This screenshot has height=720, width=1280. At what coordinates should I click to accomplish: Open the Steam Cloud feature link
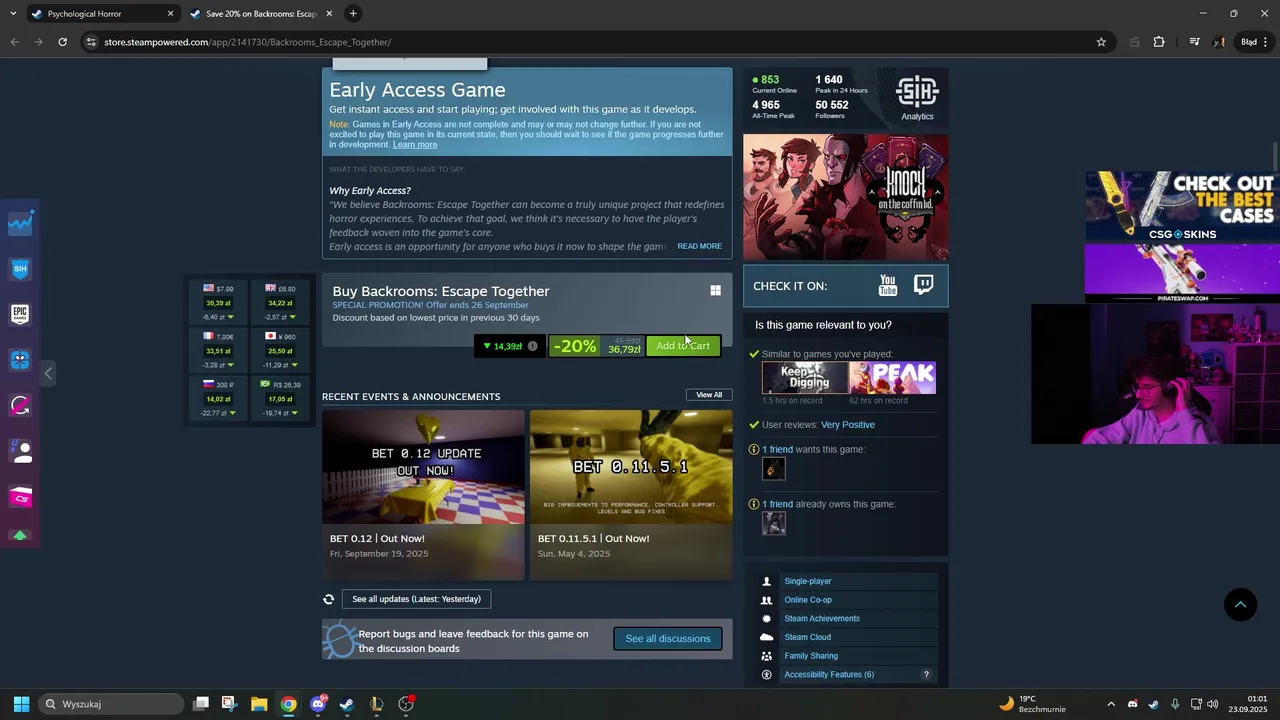pyautogui.click(x=808, y=637)
